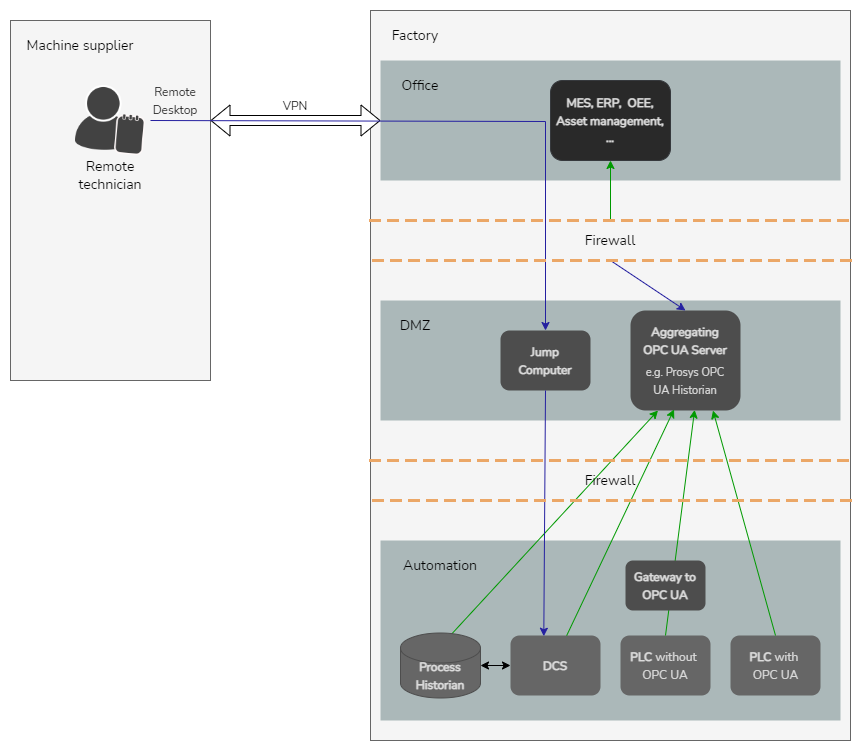Select the PLC without OPC UA block

click(x=665, y=665)
